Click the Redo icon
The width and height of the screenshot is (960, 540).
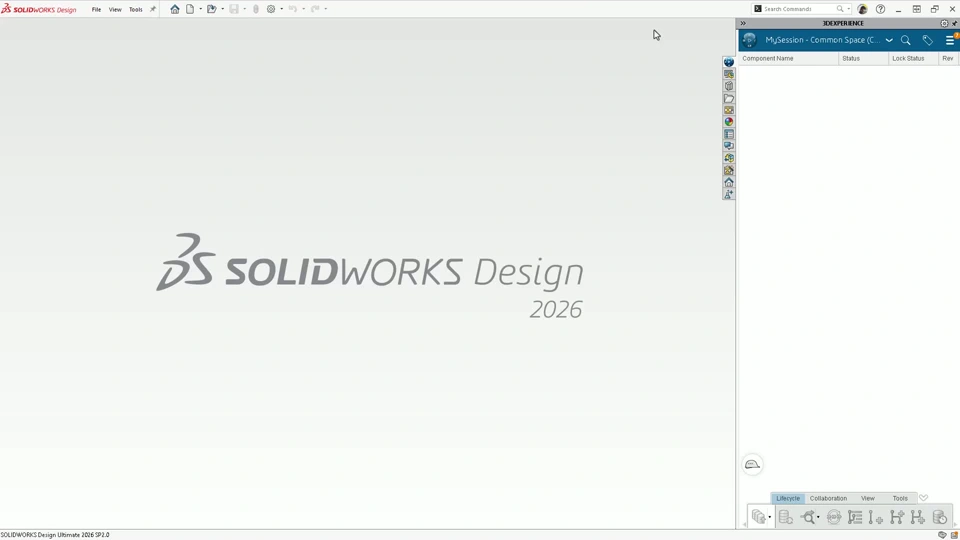(x=315, y=9)
